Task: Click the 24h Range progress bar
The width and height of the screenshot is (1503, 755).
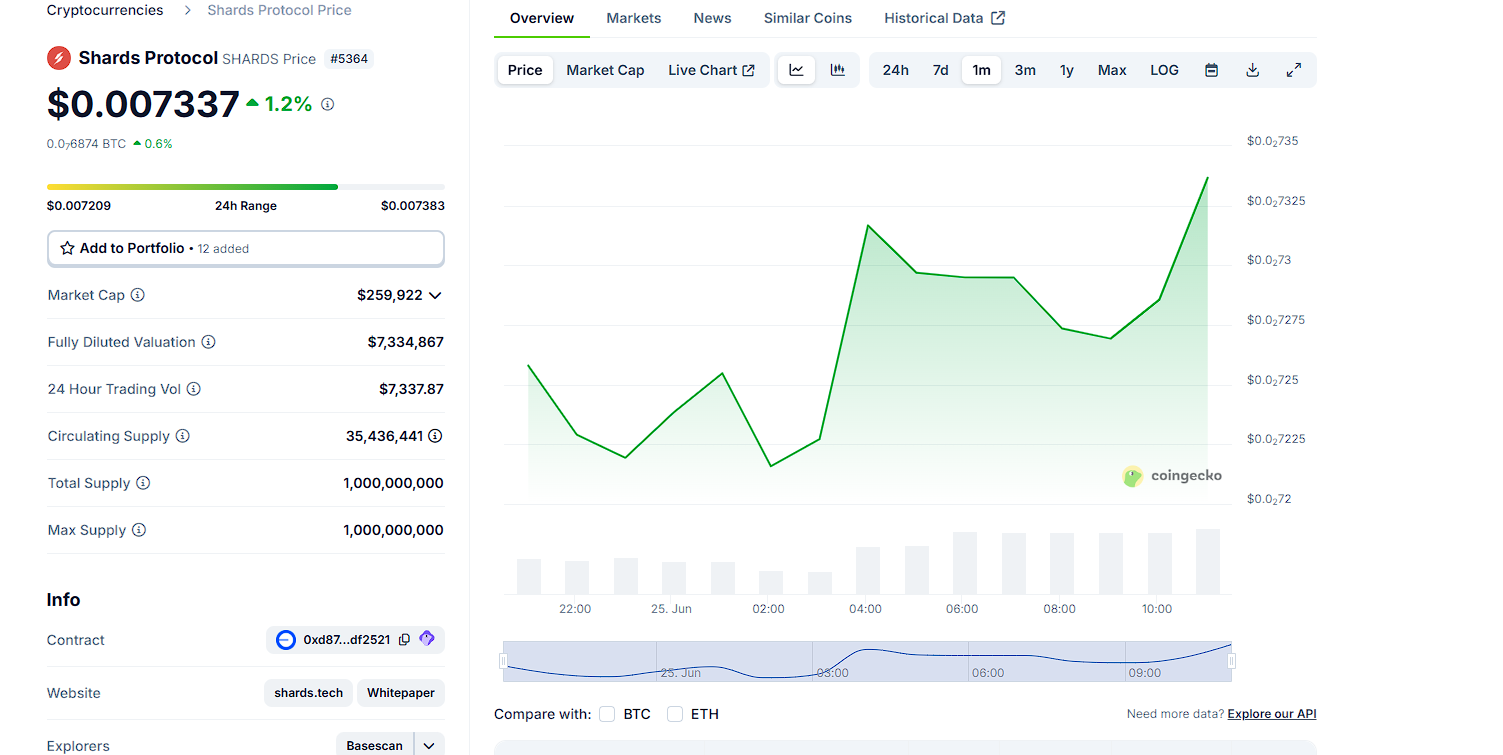Action: point(246,186)
